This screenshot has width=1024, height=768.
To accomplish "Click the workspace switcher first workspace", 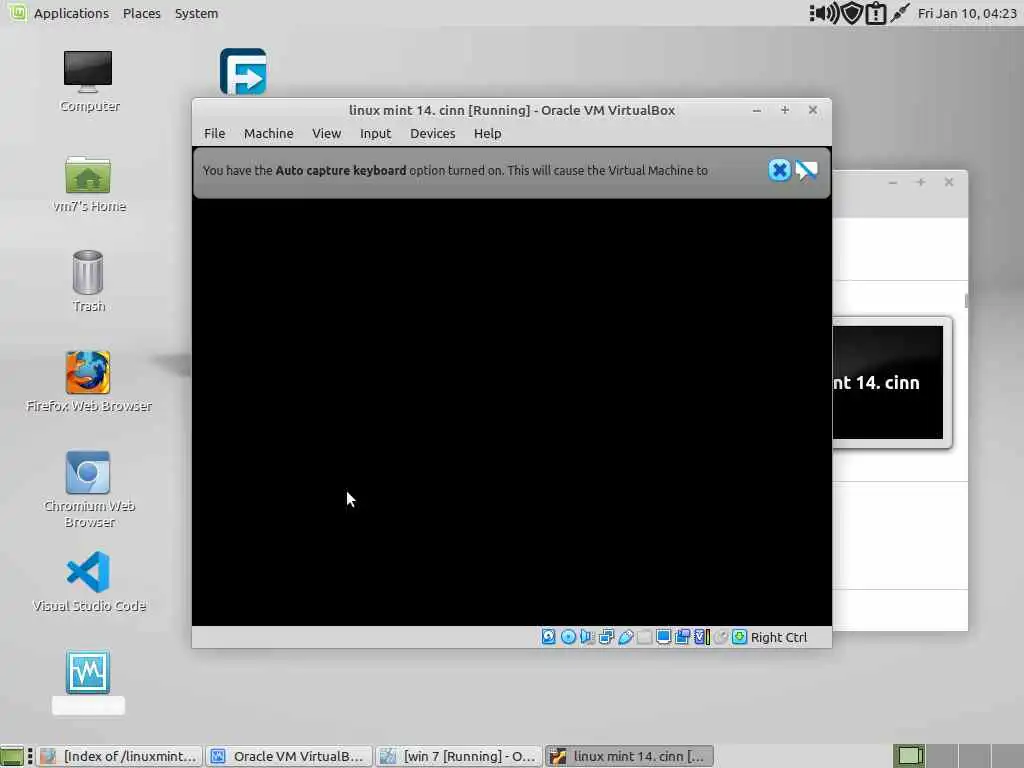I will 908,756.
